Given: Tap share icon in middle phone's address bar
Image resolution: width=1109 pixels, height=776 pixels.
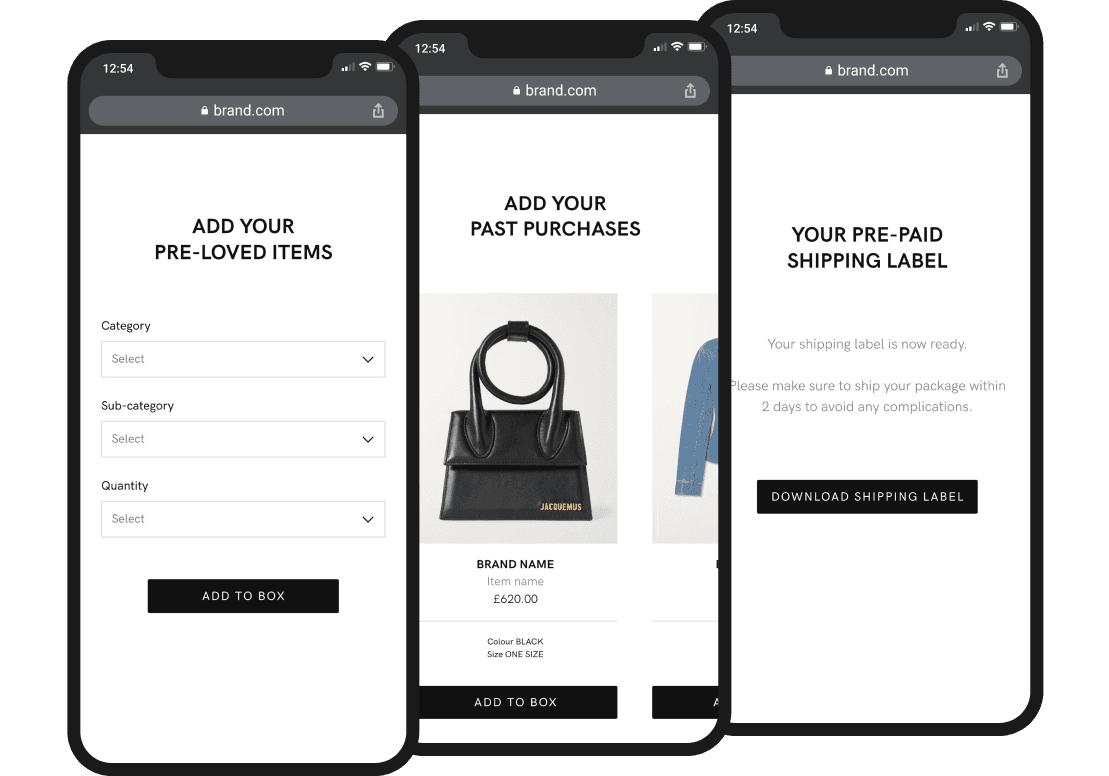Looking at the screenshot, I should coord(690,91).
